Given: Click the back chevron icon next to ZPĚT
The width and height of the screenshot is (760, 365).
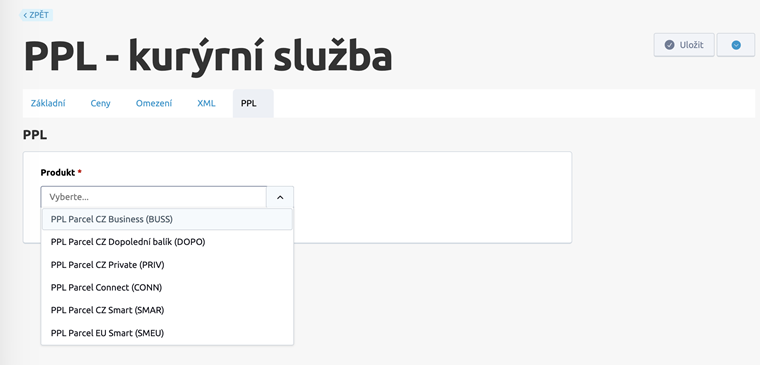Looking at the screenshot, I should point(25,16).
